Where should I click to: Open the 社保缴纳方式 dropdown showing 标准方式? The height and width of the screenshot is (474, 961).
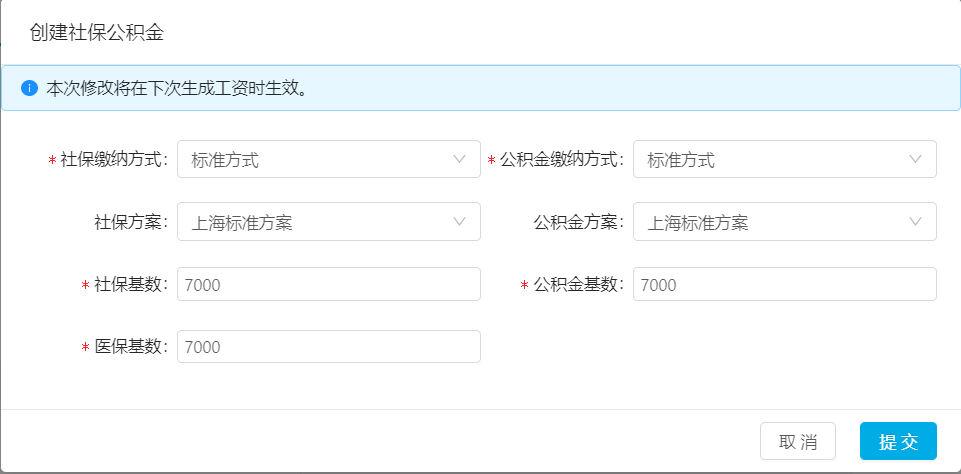329,159
